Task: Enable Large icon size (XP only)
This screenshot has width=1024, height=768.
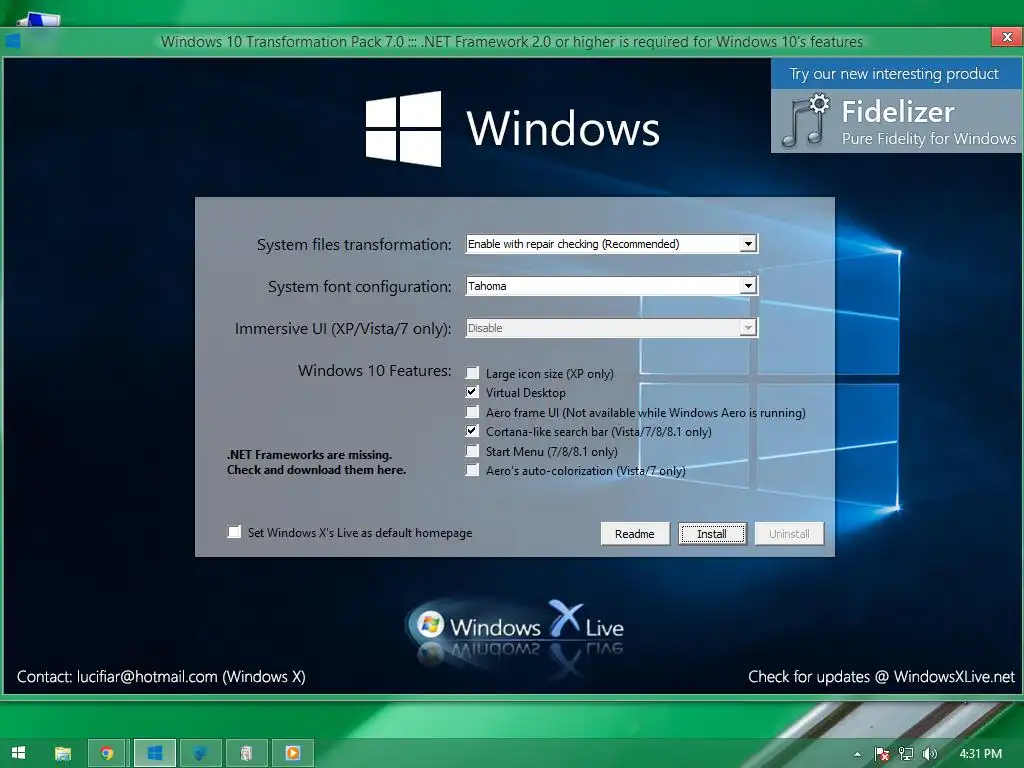Action: [472, 373]
